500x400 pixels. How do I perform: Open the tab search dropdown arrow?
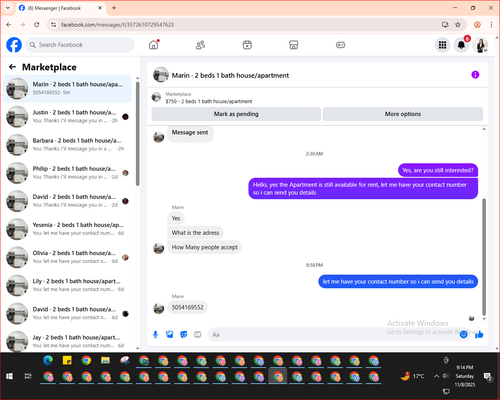pyautogui.click(x=8, y=8)
